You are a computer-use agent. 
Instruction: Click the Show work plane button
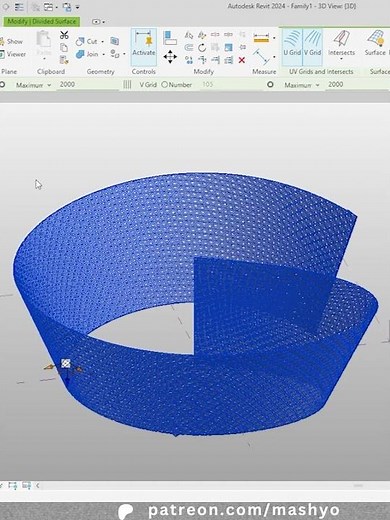point(11,42)
